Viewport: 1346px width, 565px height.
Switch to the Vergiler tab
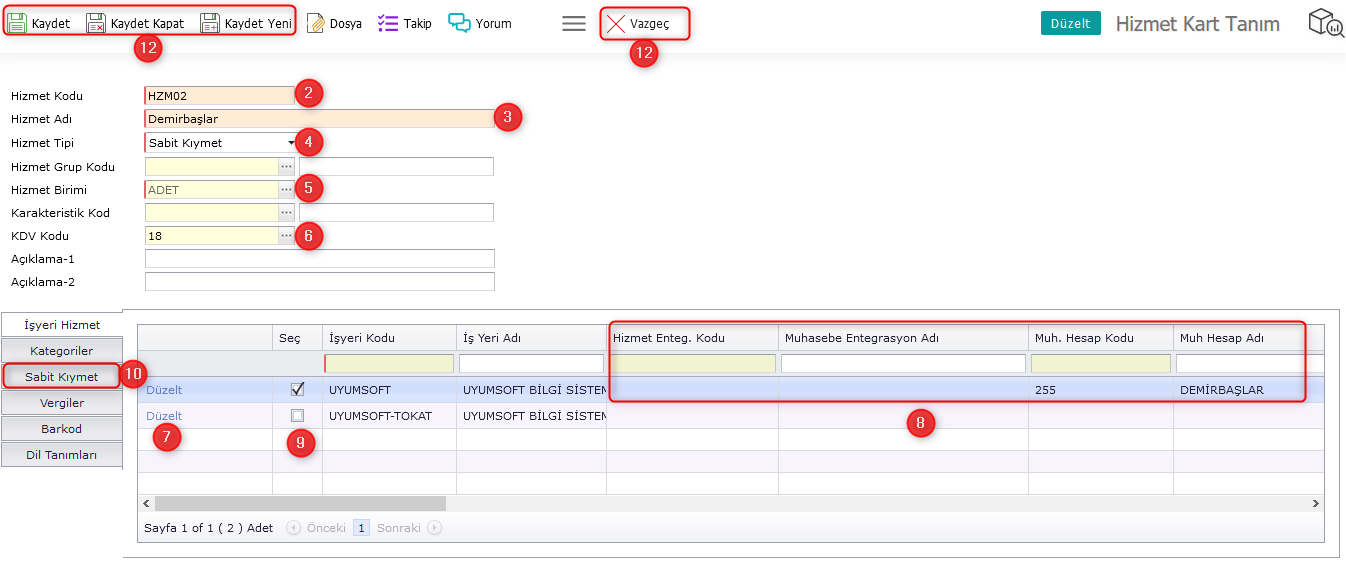click(62, 403)
